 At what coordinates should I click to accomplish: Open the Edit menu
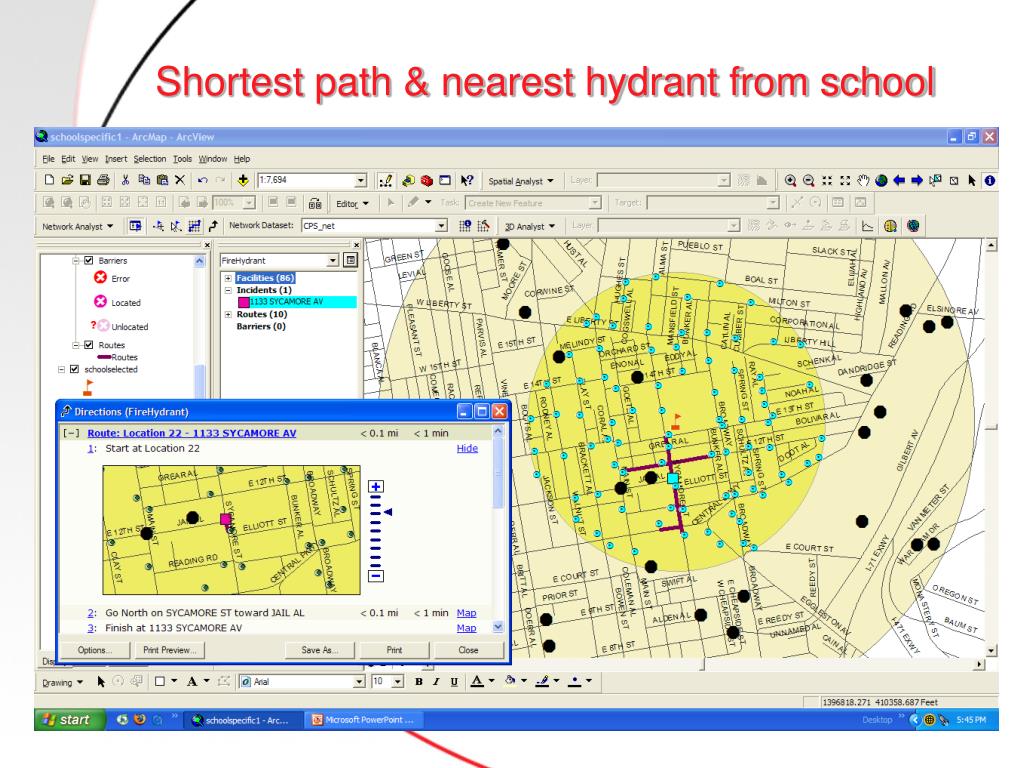(68, 159)
